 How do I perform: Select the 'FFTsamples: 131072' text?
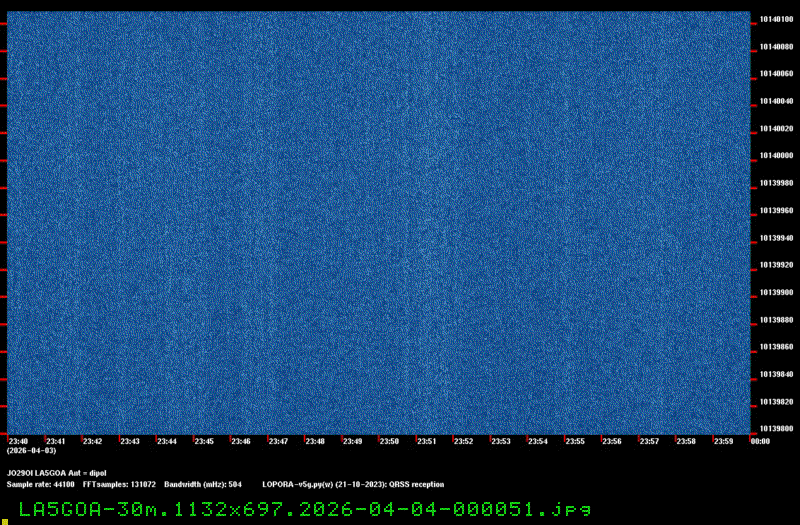(119, 485)
